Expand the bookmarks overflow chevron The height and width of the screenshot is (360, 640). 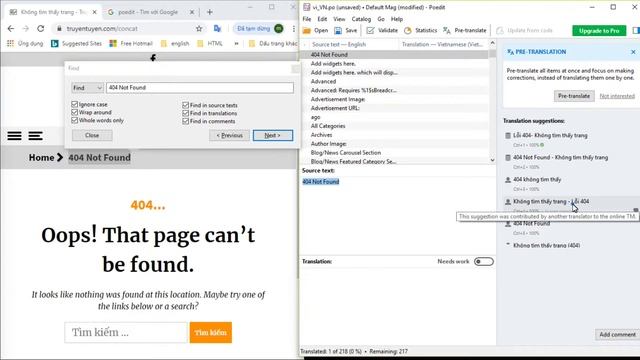tap(236, 43)
